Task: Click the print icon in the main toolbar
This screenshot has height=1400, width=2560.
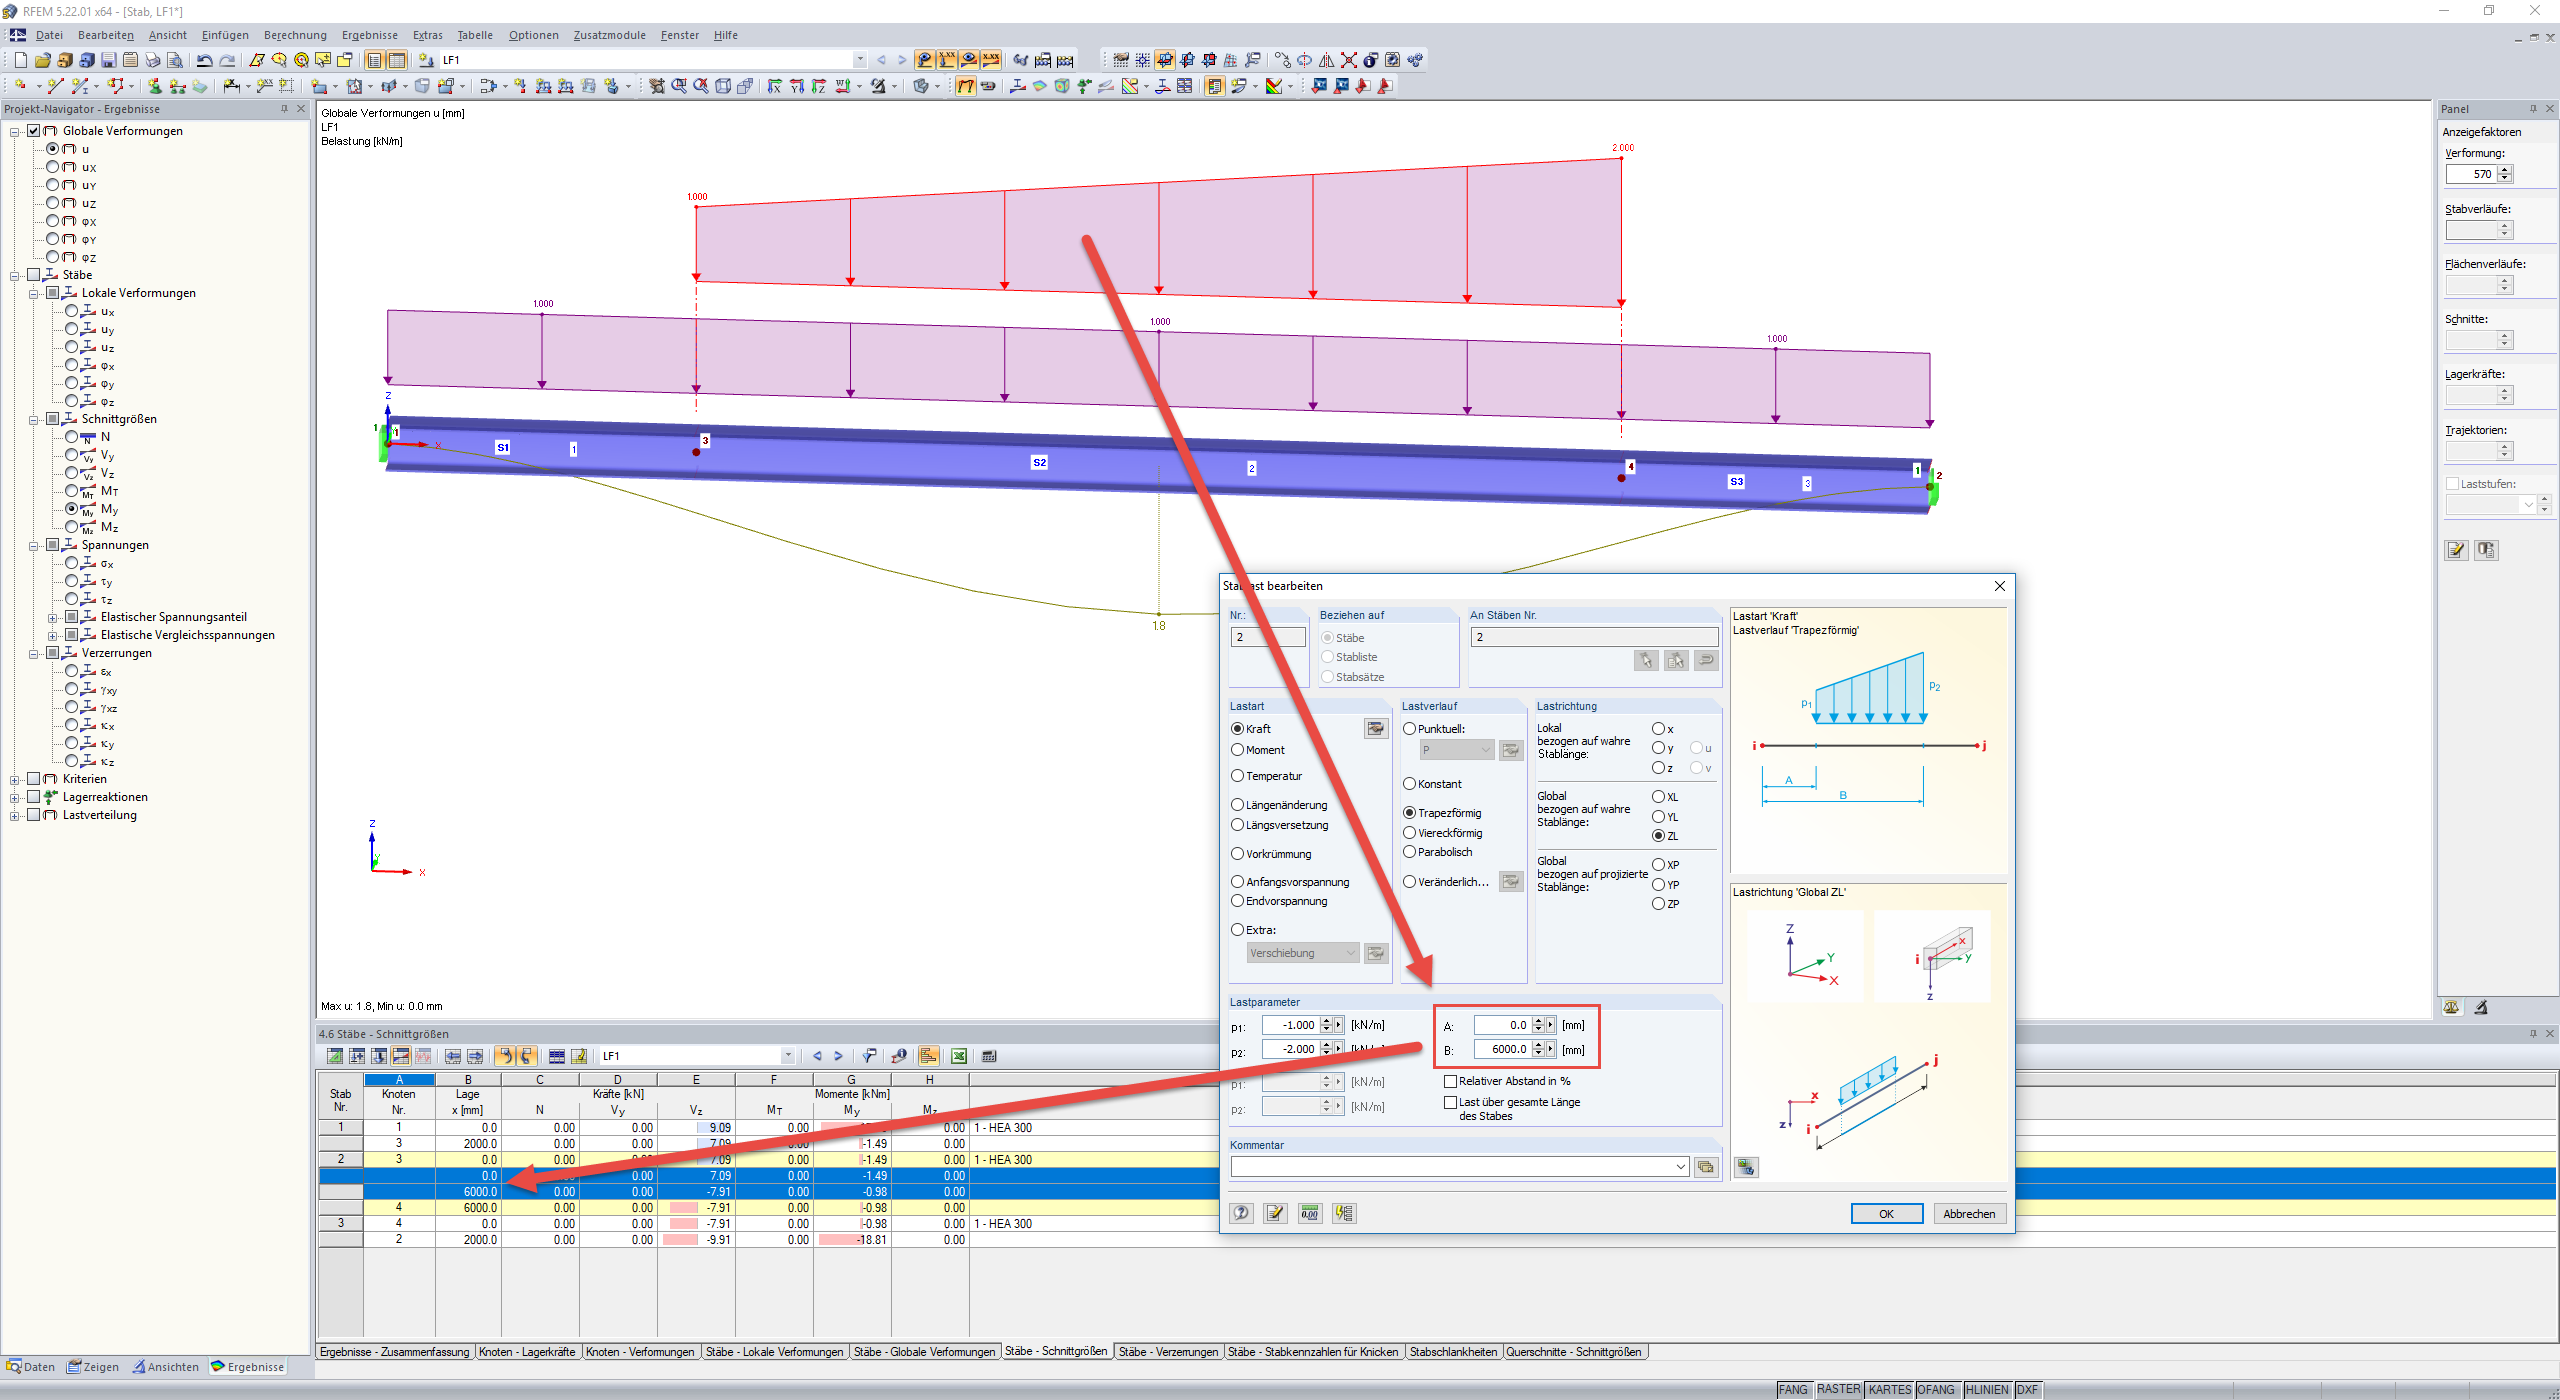Action: tap(152, 60)
